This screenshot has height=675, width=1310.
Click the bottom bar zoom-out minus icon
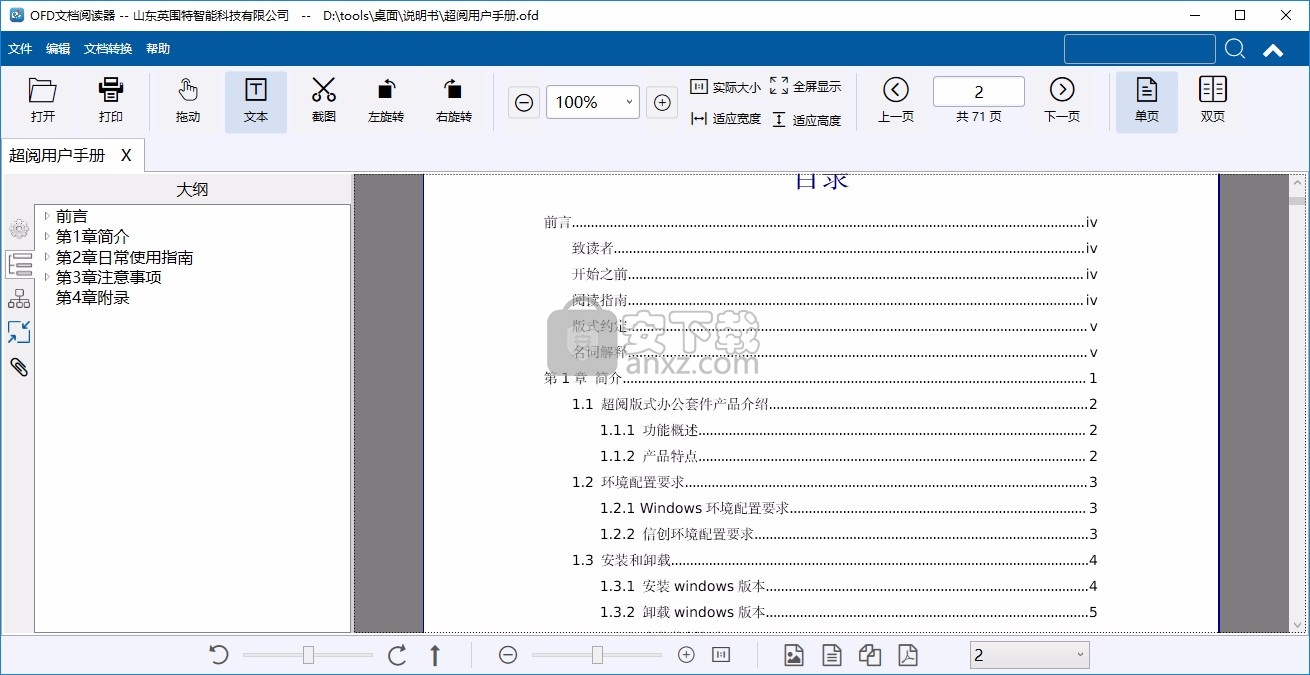508,655
